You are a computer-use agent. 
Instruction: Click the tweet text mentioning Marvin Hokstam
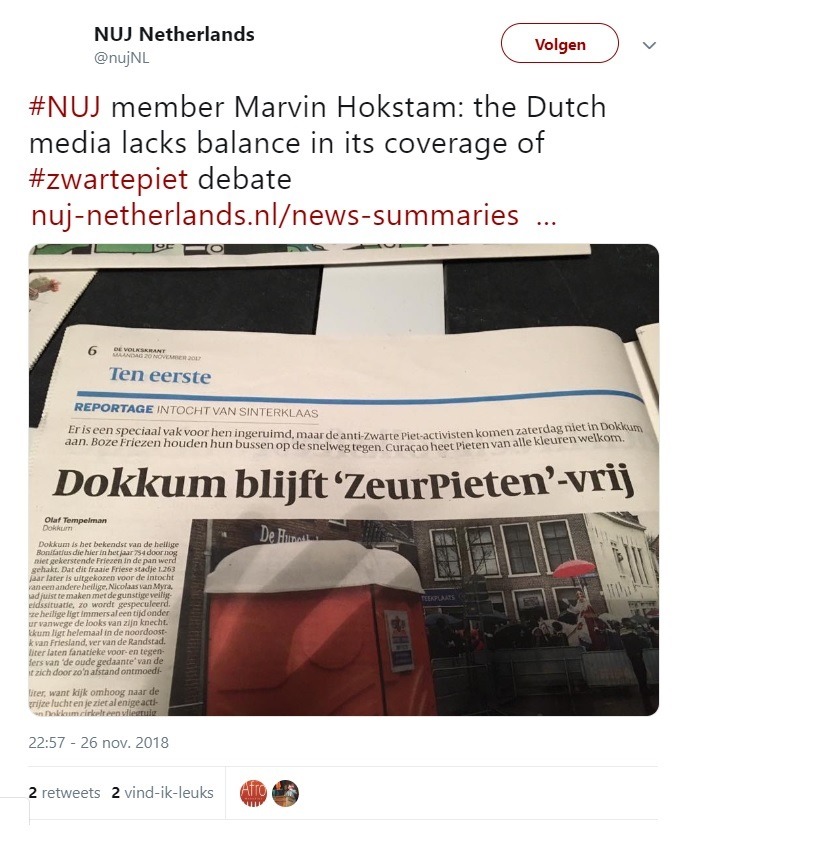tap(318, 143)
